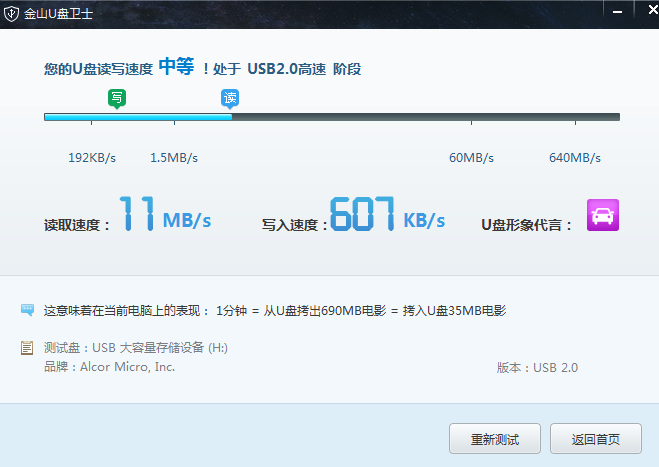Click the purple car mascot icon
This screenshot has height=467, width=659.
click(603, 215)
